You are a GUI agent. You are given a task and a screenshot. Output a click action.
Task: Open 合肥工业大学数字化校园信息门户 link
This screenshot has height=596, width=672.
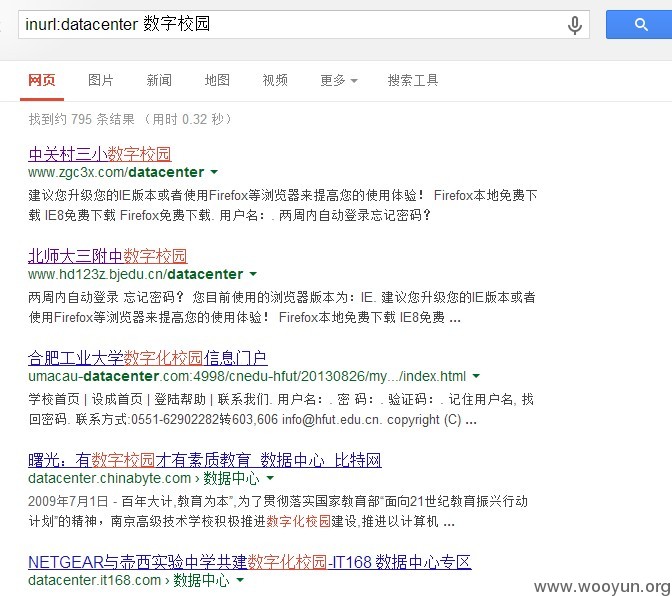(x=148, y=358)
